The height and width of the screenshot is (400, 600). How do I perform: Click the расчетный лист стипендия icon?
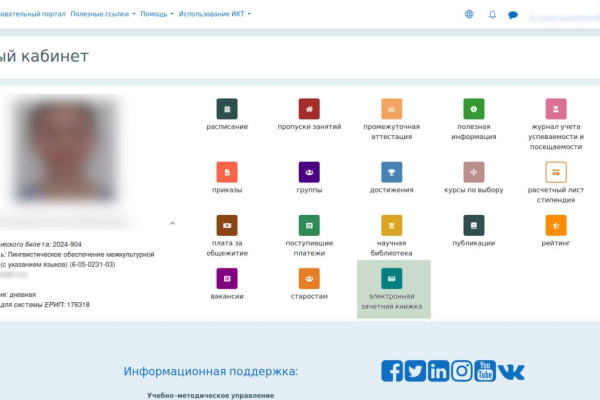[555, 172]
